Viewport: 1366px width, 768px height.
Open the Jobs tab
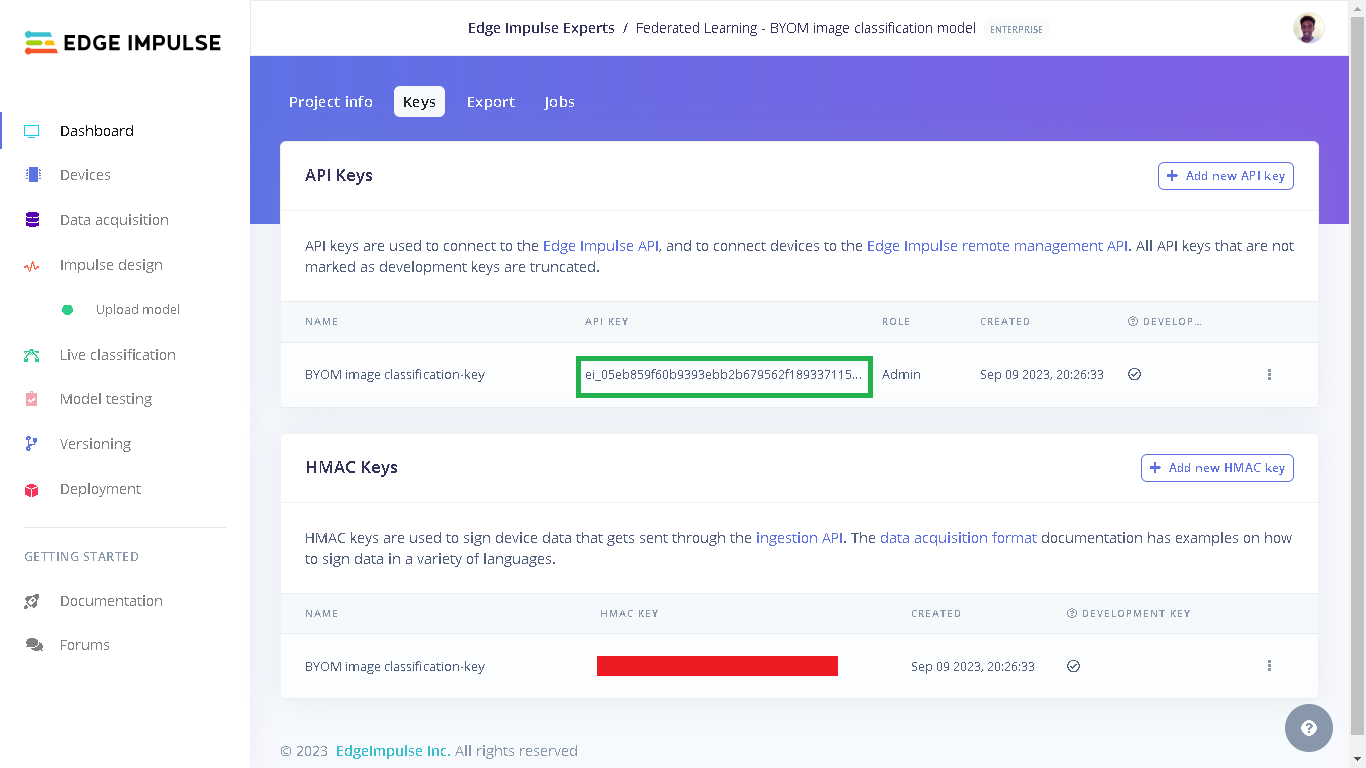point(559,102)
